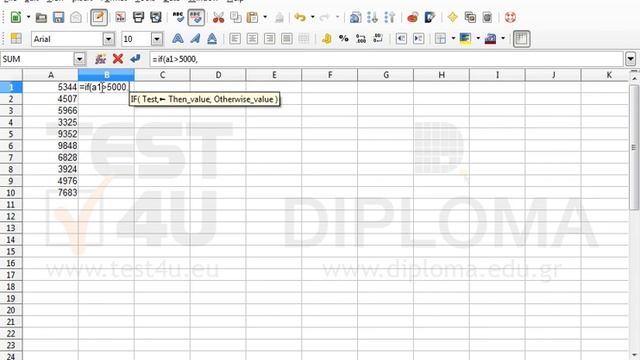Sort data ascending

[372, 18]
